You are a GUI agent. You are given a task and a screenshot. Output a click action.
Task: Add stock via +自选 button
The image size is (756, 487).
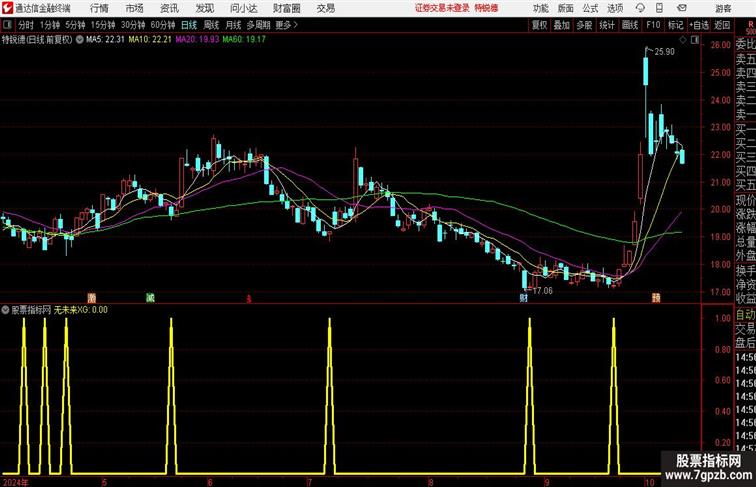click(x=699, y=25)
